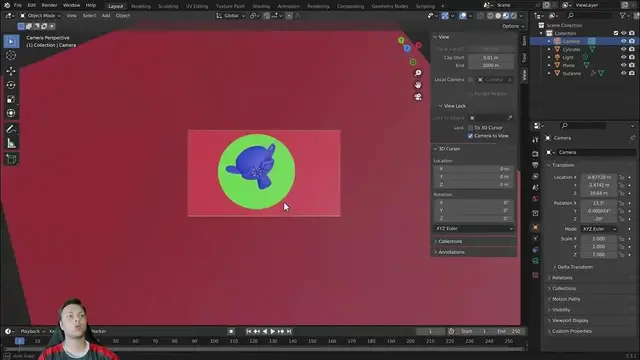The height and width of the screenshot is (360, 640).
Task: Open the Tool properties tab icon
Action: 535,140
